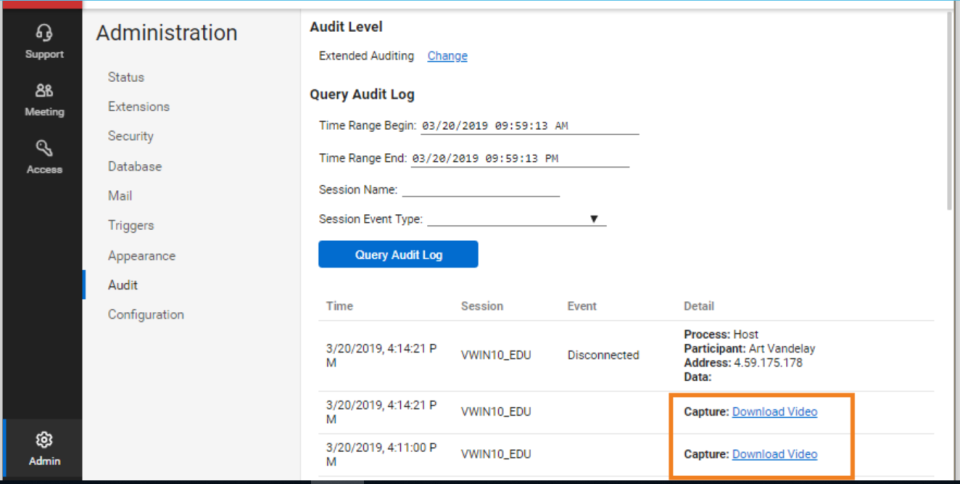Click the Change audit level link
The image size is (960, 484).
tap(448, 56)
